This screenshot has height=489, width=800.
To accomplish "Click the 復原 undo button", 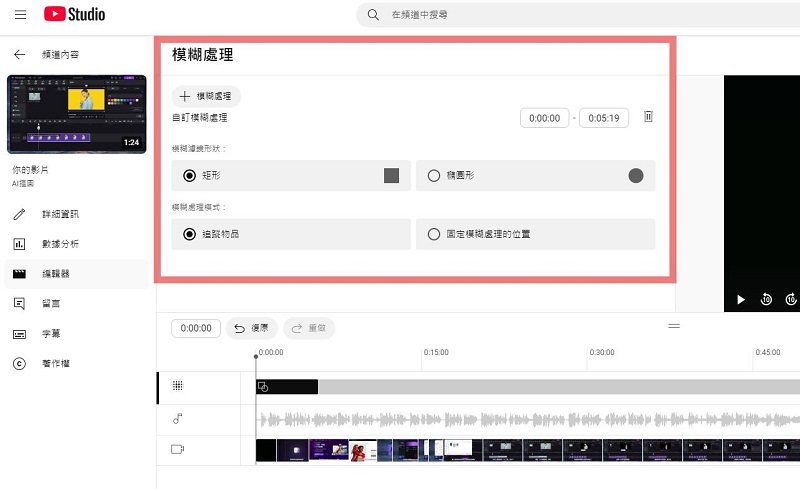I will [251, 328].
